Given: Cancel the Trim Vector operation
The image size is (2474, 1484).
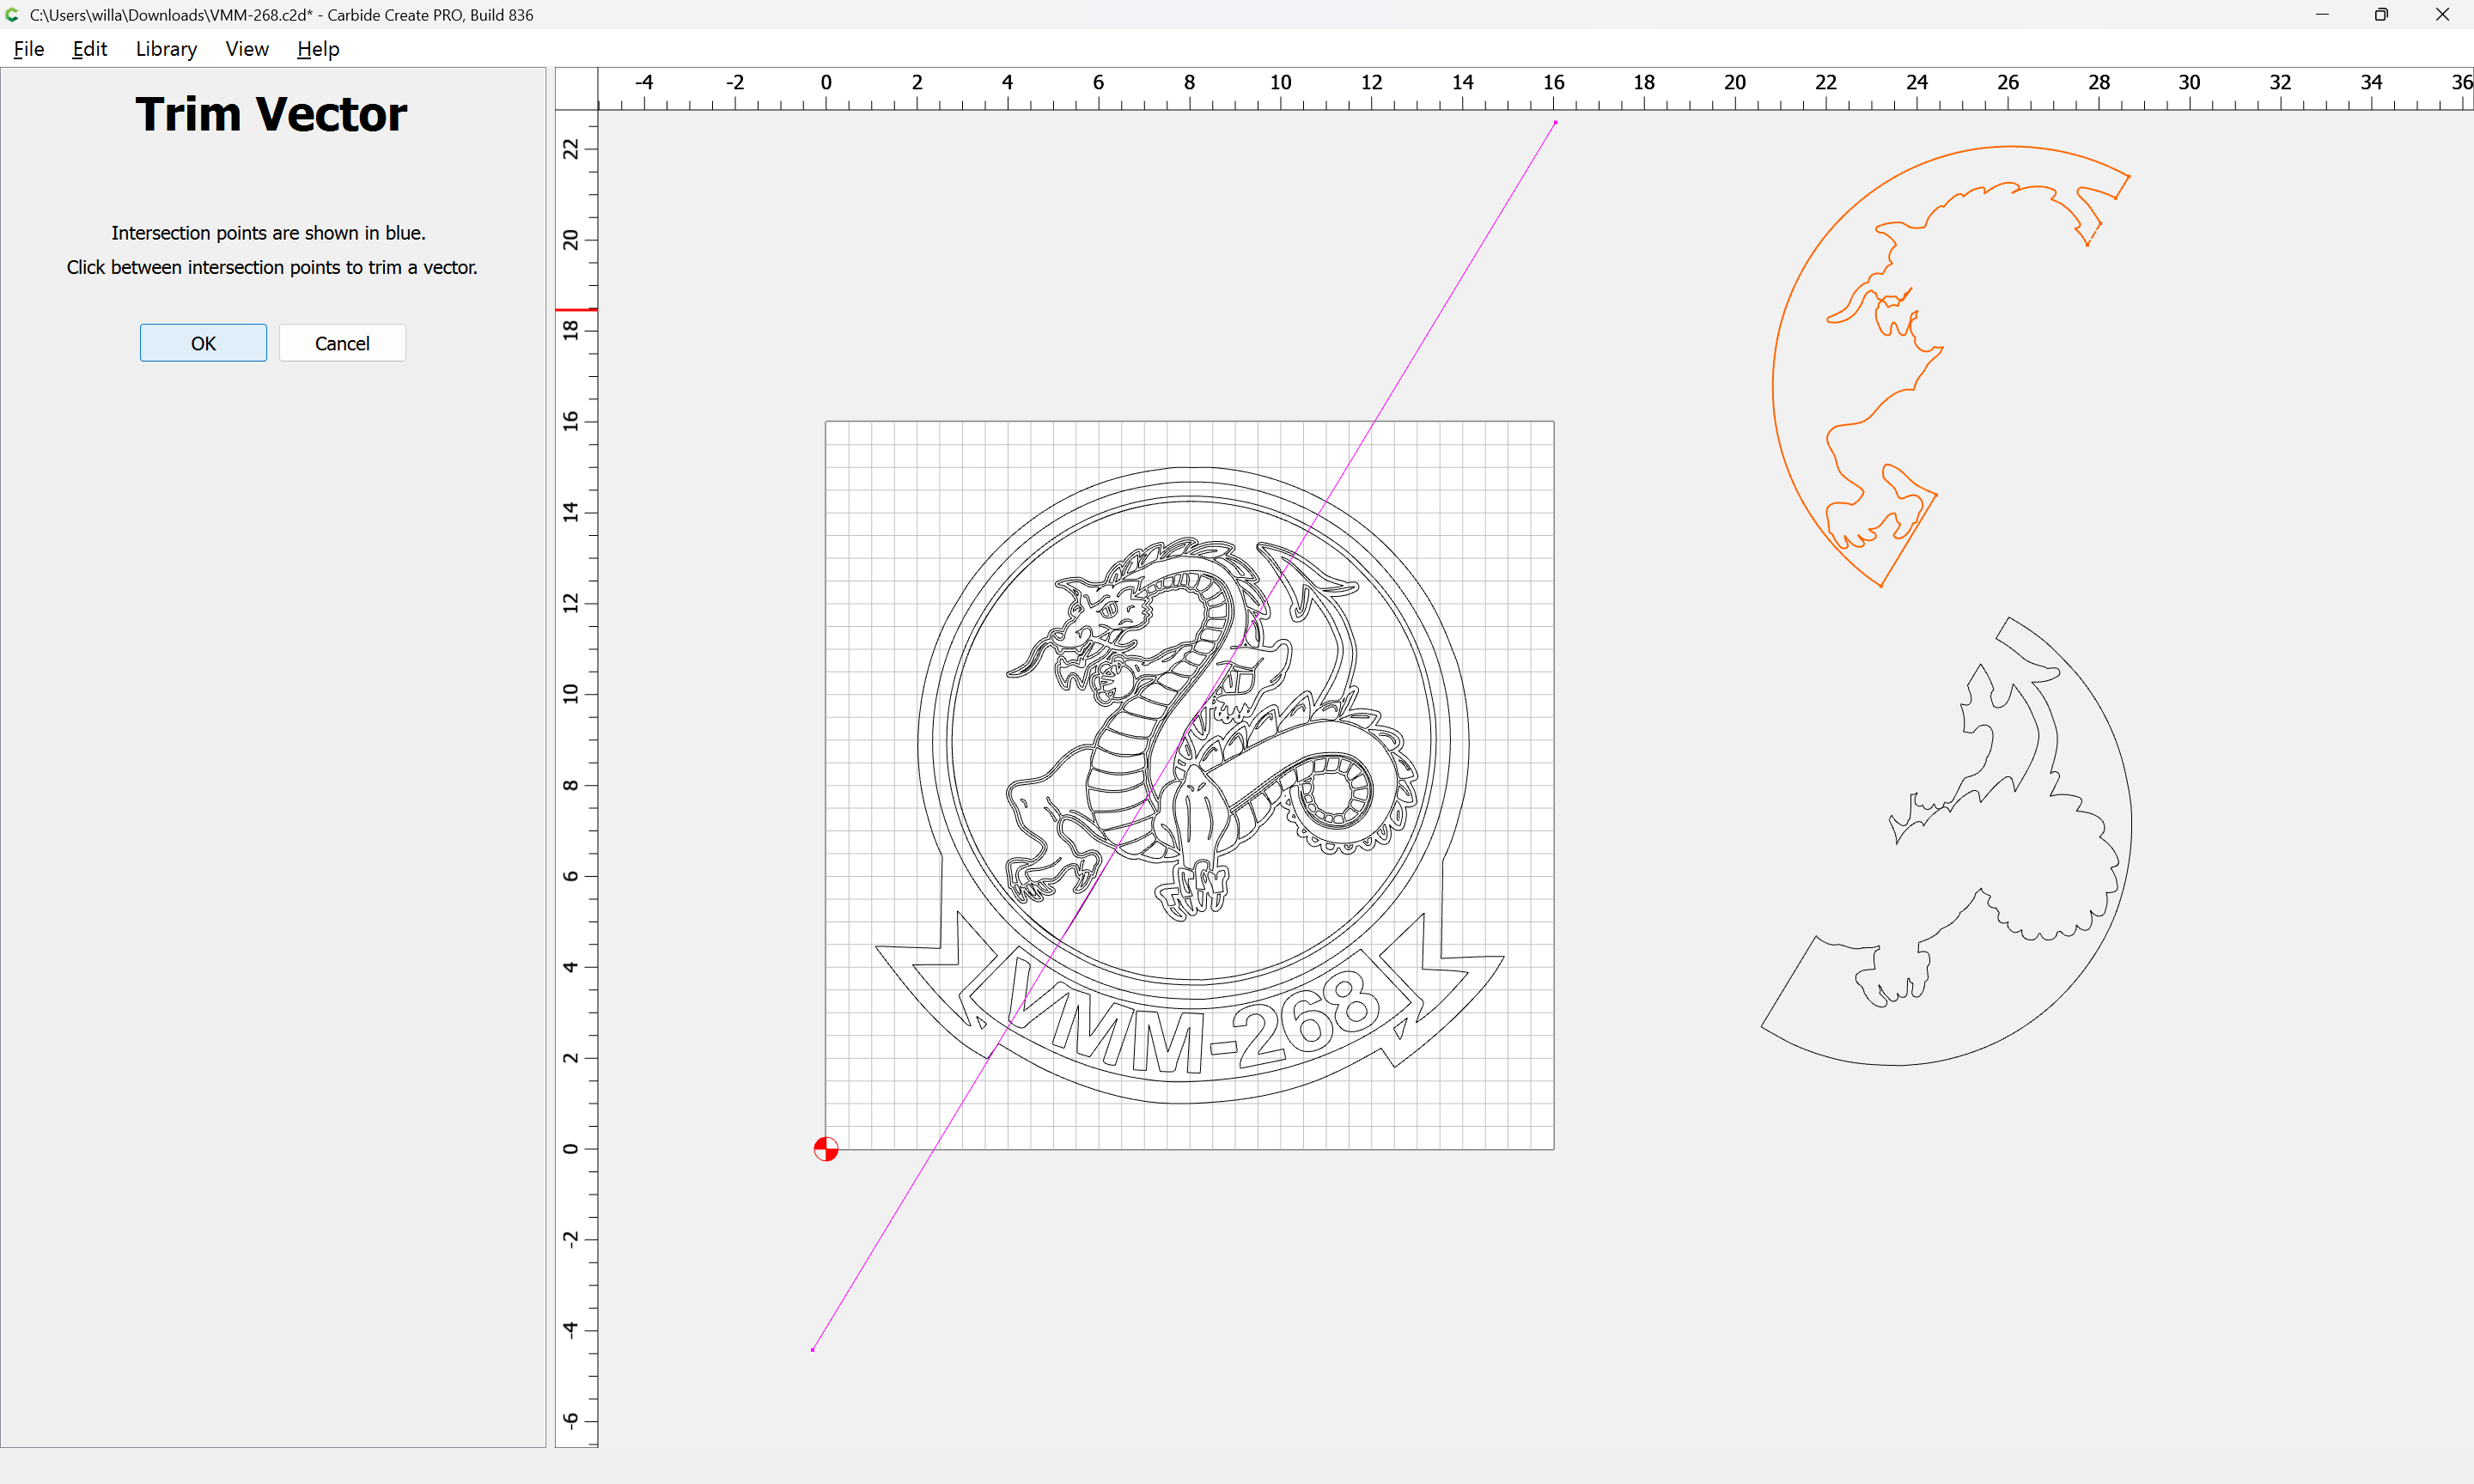Looking at the screenshot, I should (342, 343).
